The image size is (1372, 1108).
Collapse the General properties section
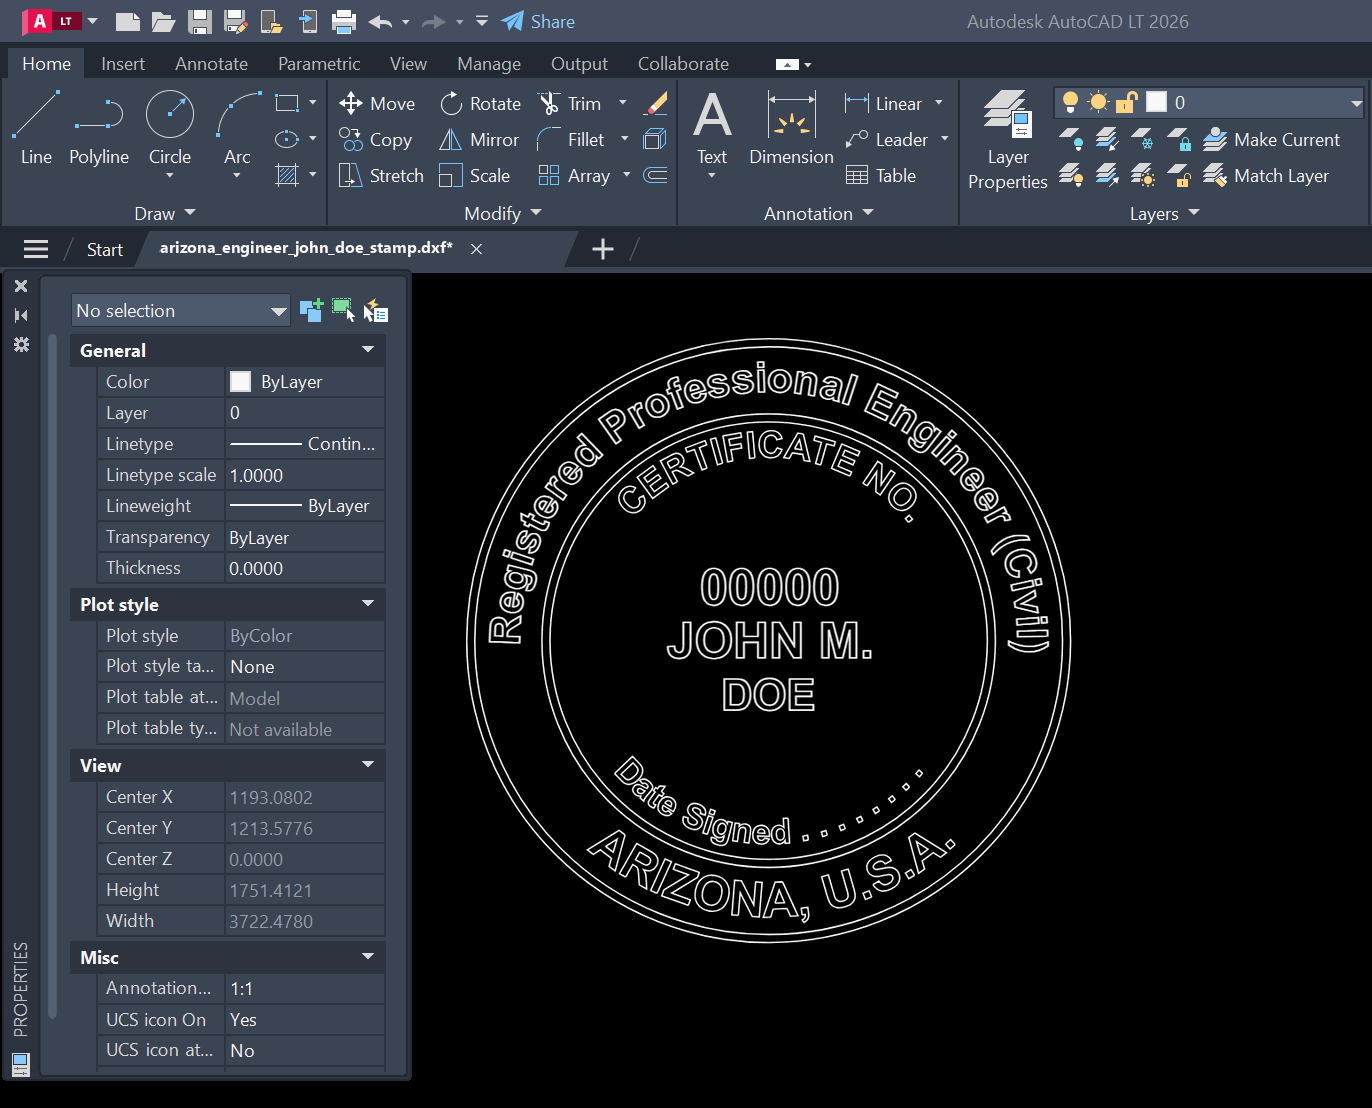click(368, 350)
